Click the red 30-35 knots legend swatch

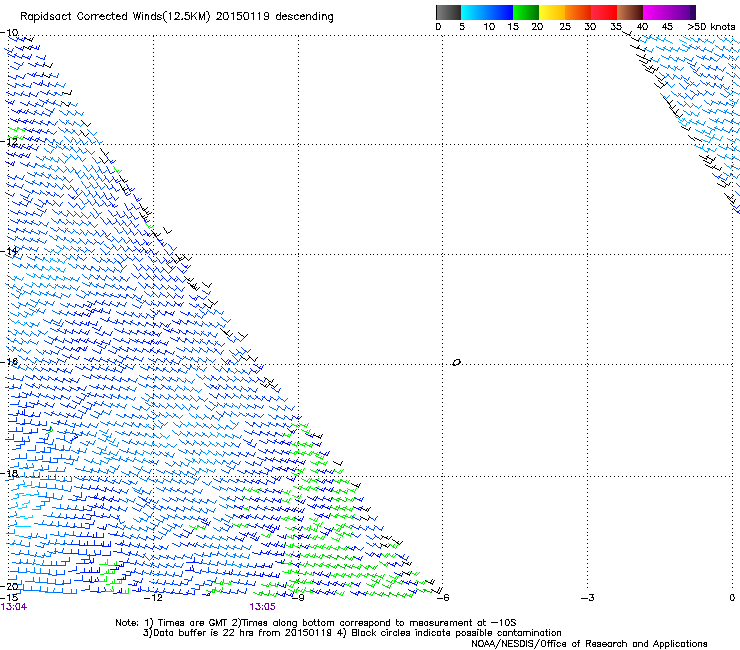point(604,12)
